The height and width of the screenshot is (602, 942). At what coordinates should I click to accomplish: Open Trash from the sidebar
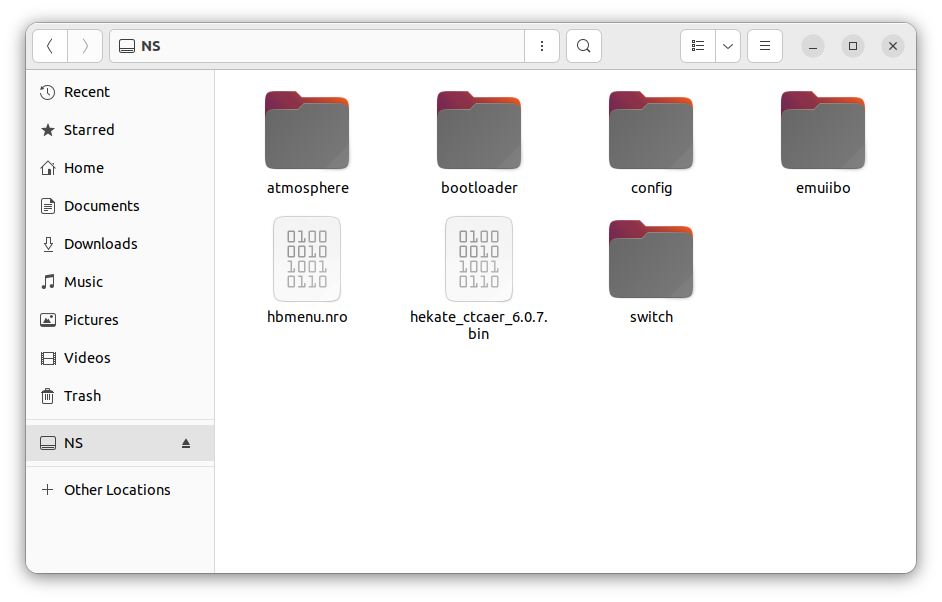(x=82, y=395)
